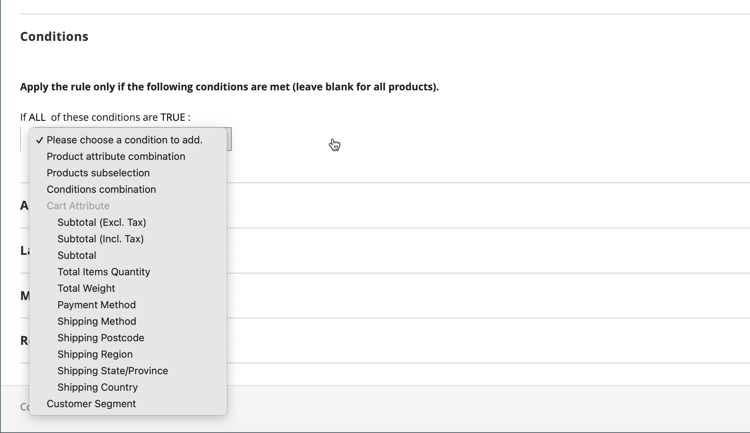Select "Product attribute combination" option
The height and width of the screenshot is (433, 750).
[x=116, y=156]
